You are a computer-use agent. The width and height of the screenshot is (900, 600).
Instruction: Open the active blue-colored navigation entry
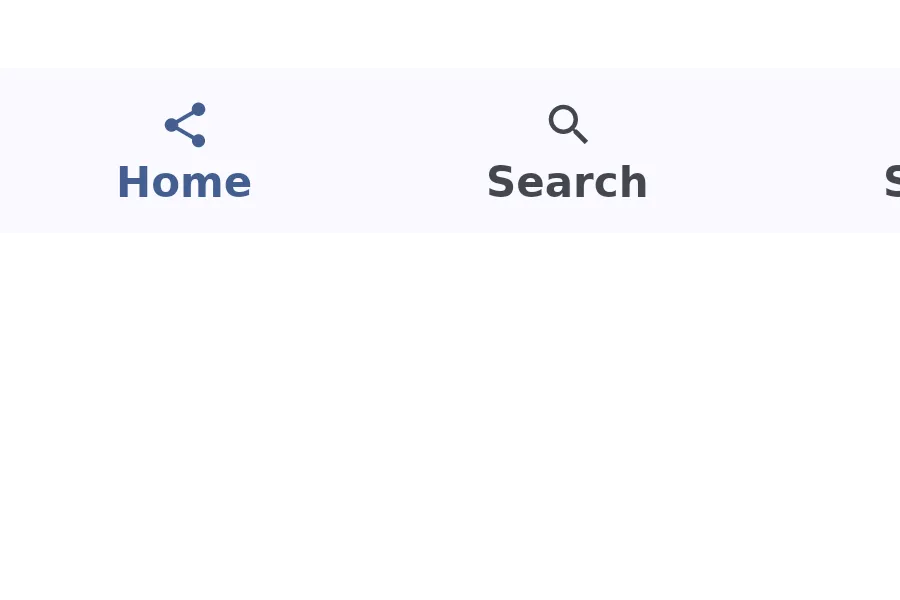[x=185, y=150]
